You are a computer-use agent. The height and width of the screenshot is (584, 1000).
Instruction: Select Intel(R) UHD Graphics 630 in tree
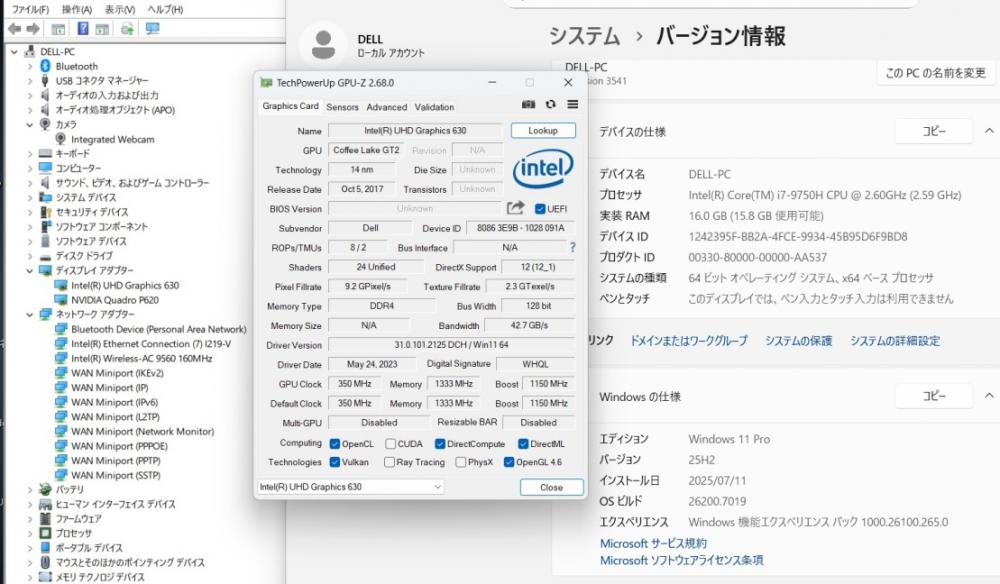click(125, 285)
